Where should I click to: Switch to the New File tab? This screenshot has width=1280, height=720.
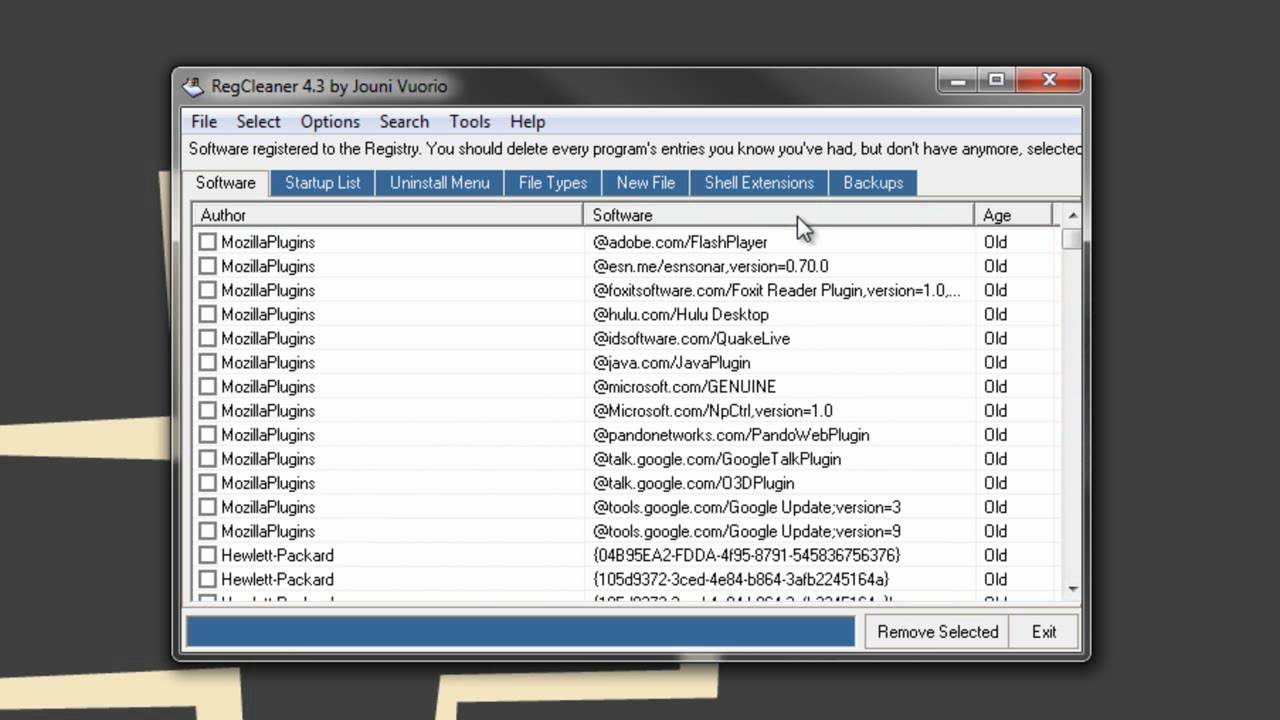coord(646,183)
